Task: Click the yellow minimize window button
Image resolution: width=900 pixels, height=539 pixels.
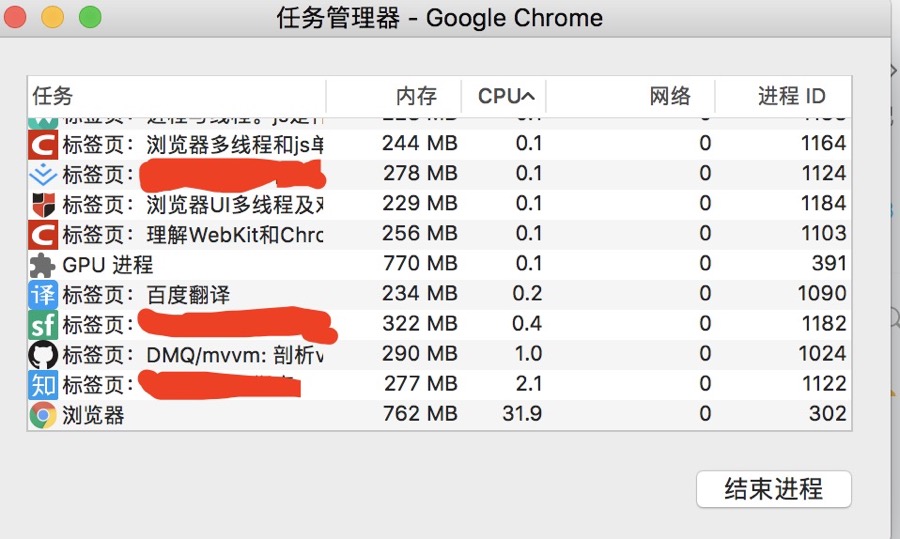Action: [52, 17]
